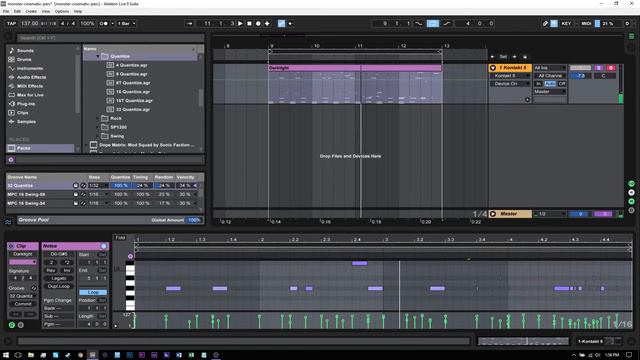Select Audio Effects category in browser
The image size is (640, 360).
pos(31,77)
